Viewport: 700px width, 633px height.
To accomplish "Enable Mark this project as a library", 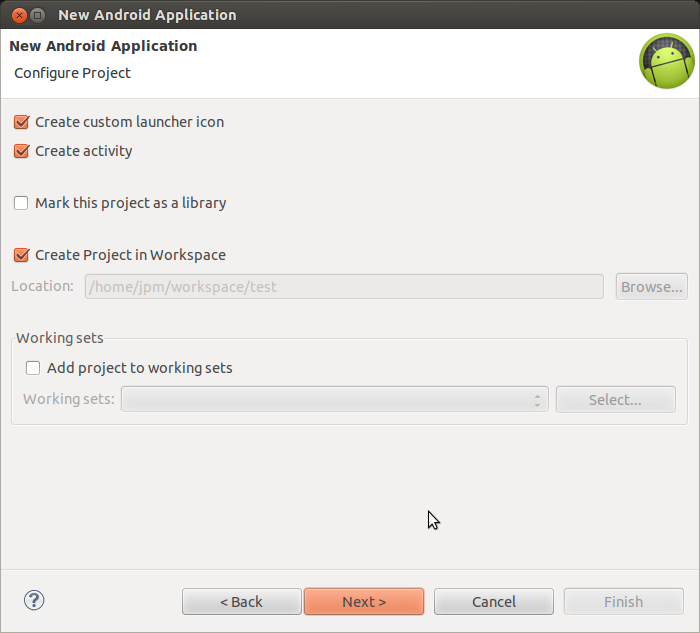I will coord(21,203).
